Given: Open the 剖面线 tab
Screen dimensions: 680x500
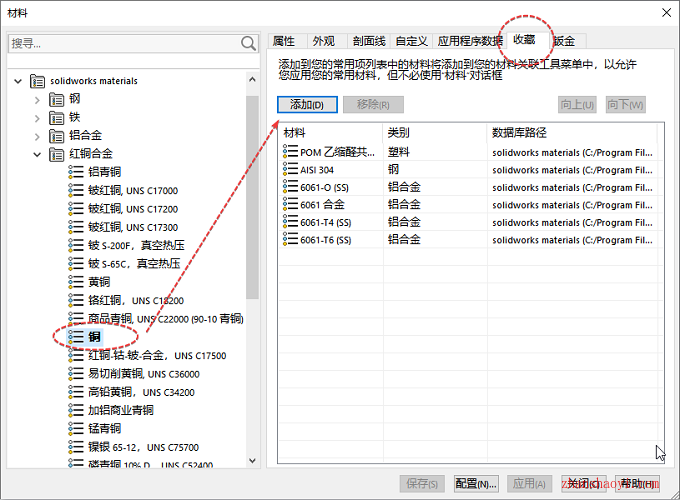Looking at the screenshot, I should (x=369, y=41).
